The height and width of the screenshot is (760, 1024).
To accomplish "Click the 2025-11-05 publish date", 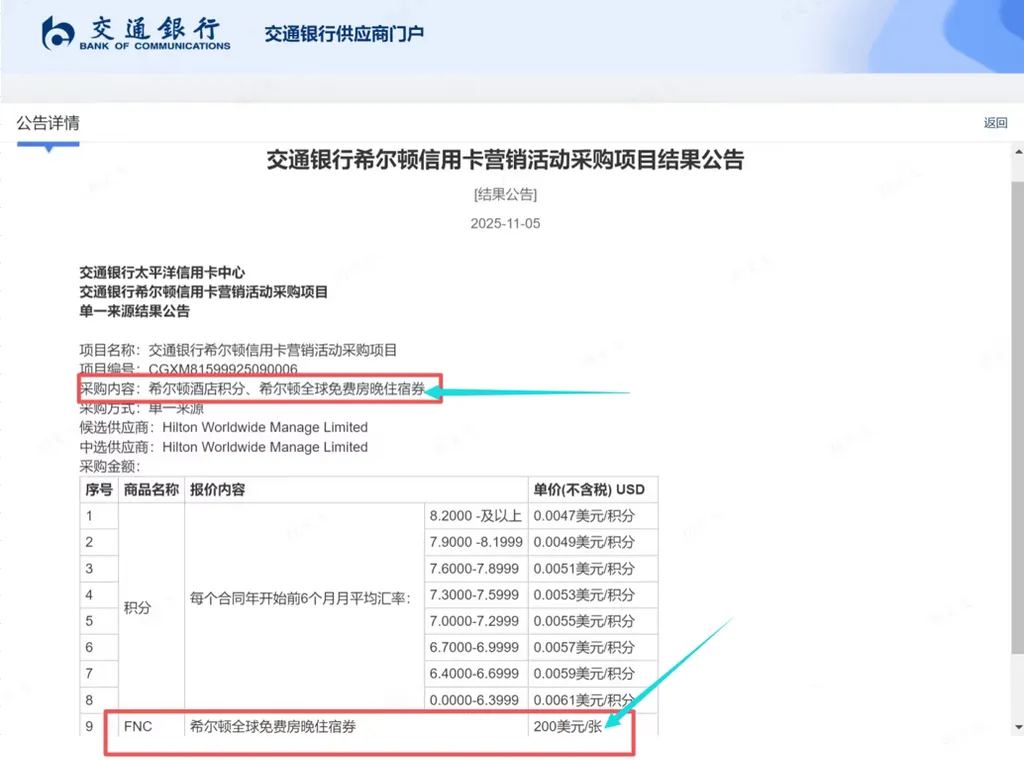I will click(505, 223).
